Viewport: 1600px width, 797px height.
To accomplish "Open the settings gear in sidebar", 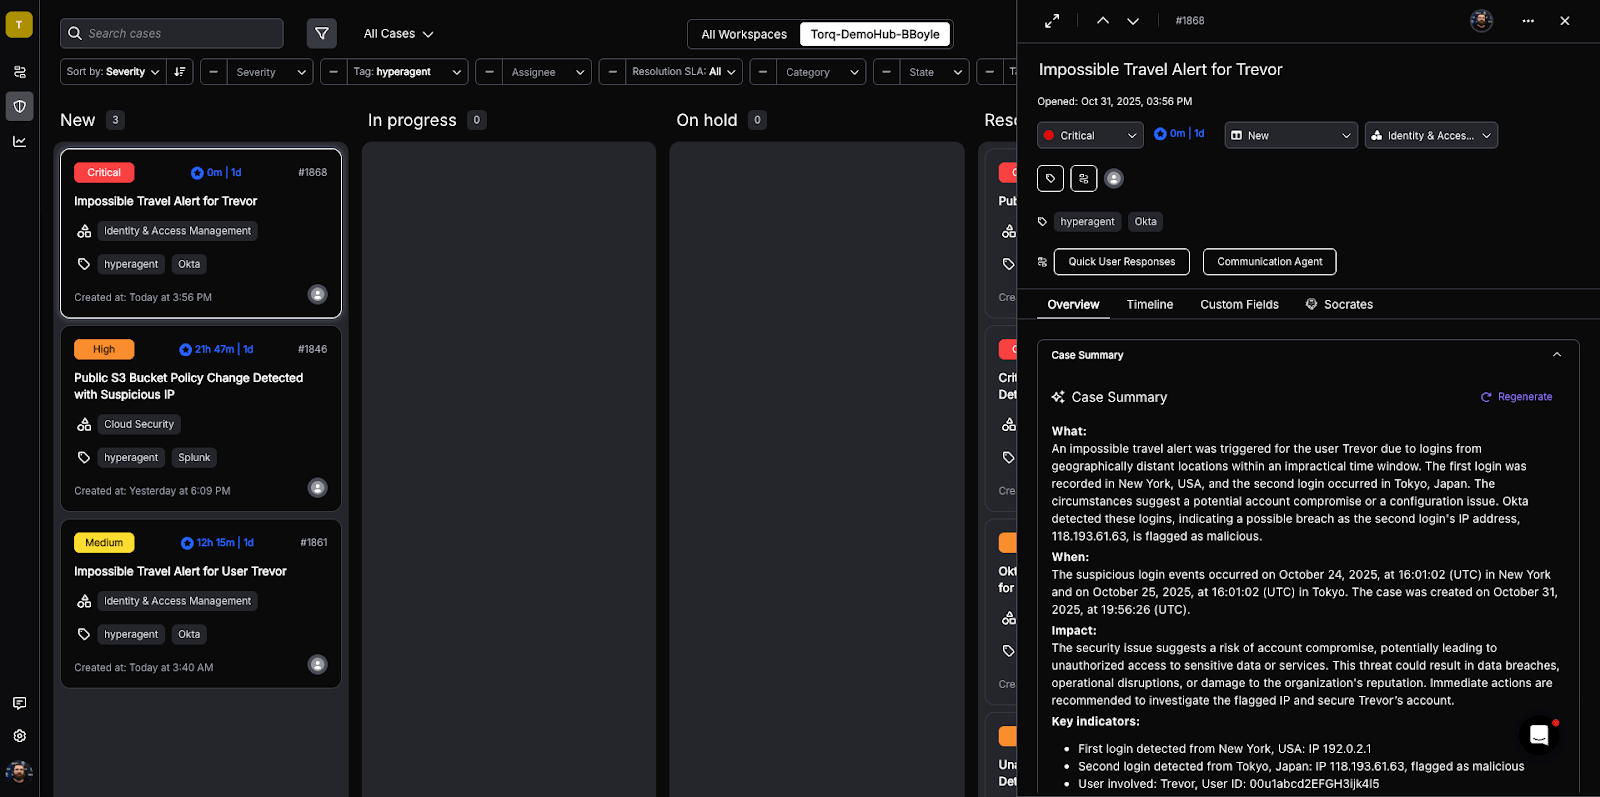I will (19, 736).
